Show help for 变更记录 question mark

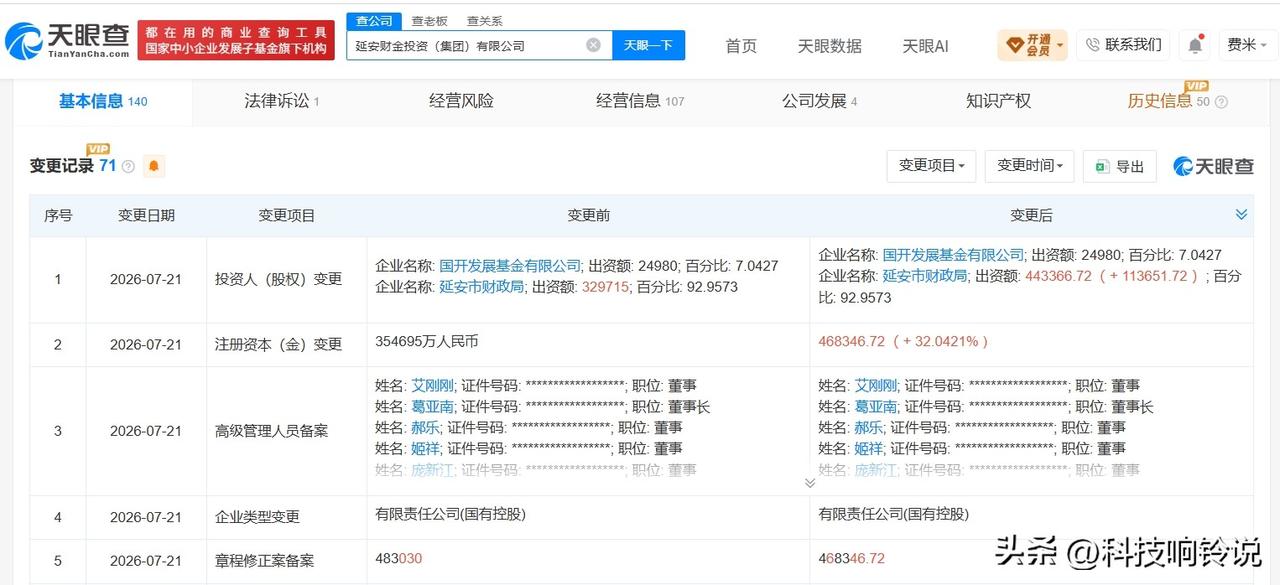[128, 167]
